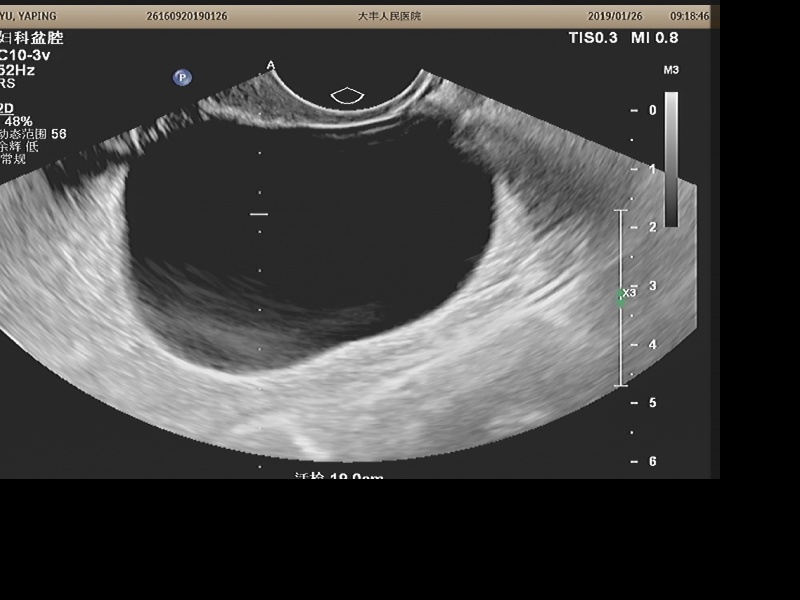Click the transducer sector icon at top

[347, 95]
